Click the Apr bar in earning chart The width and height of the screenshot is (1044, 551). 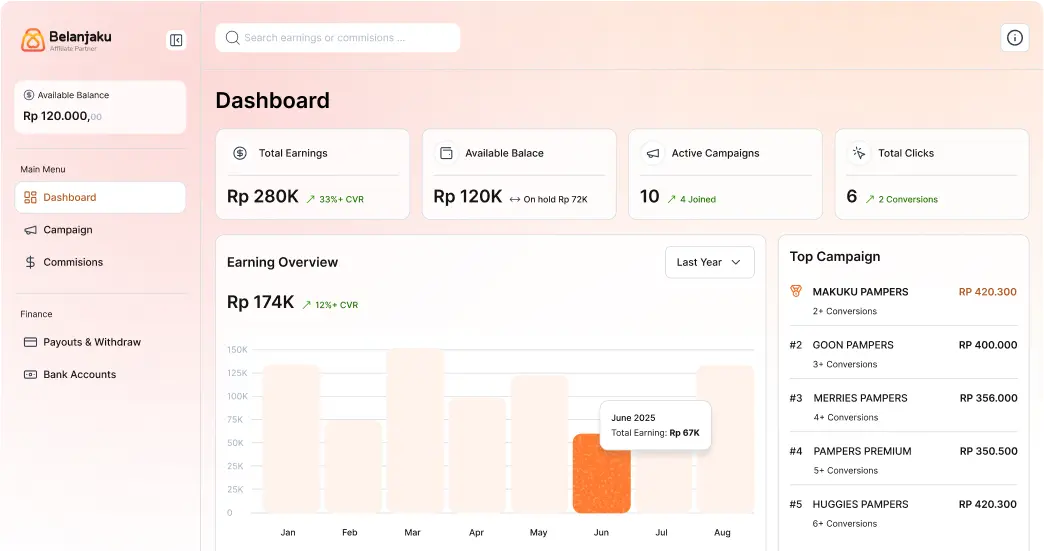477,455
